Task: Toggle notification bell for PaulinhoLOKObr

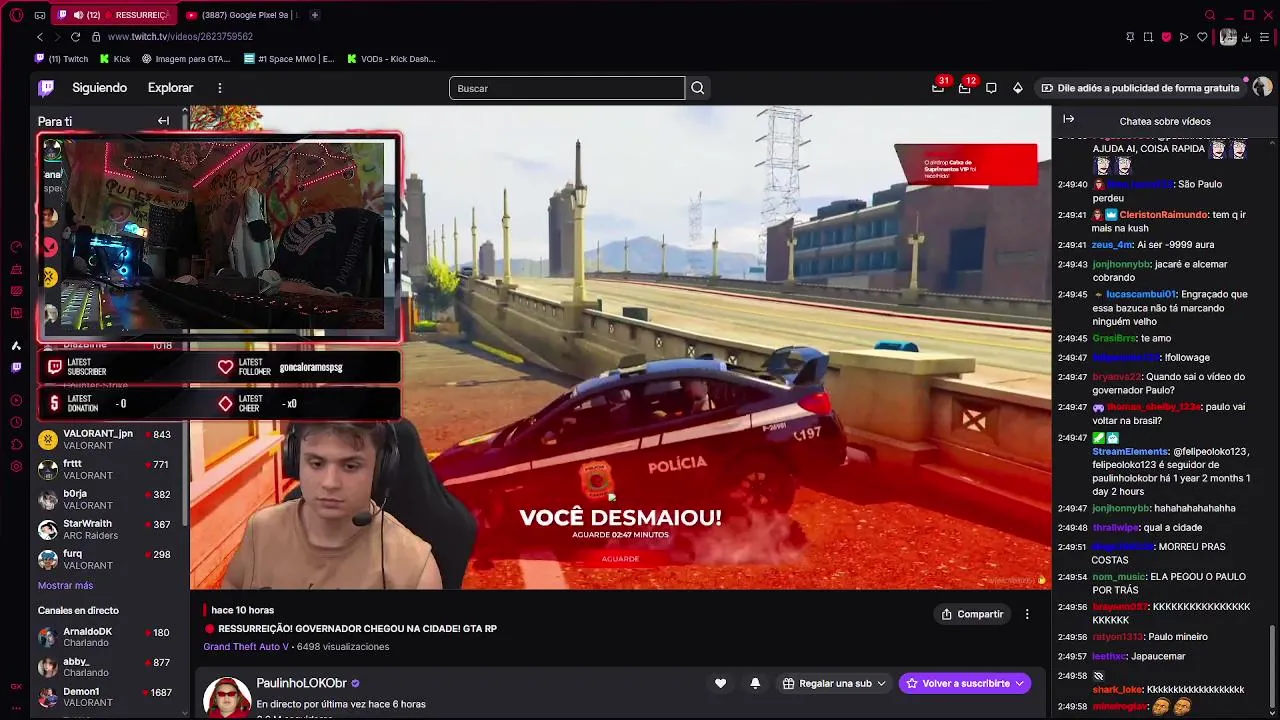Action: coord(755,683)
